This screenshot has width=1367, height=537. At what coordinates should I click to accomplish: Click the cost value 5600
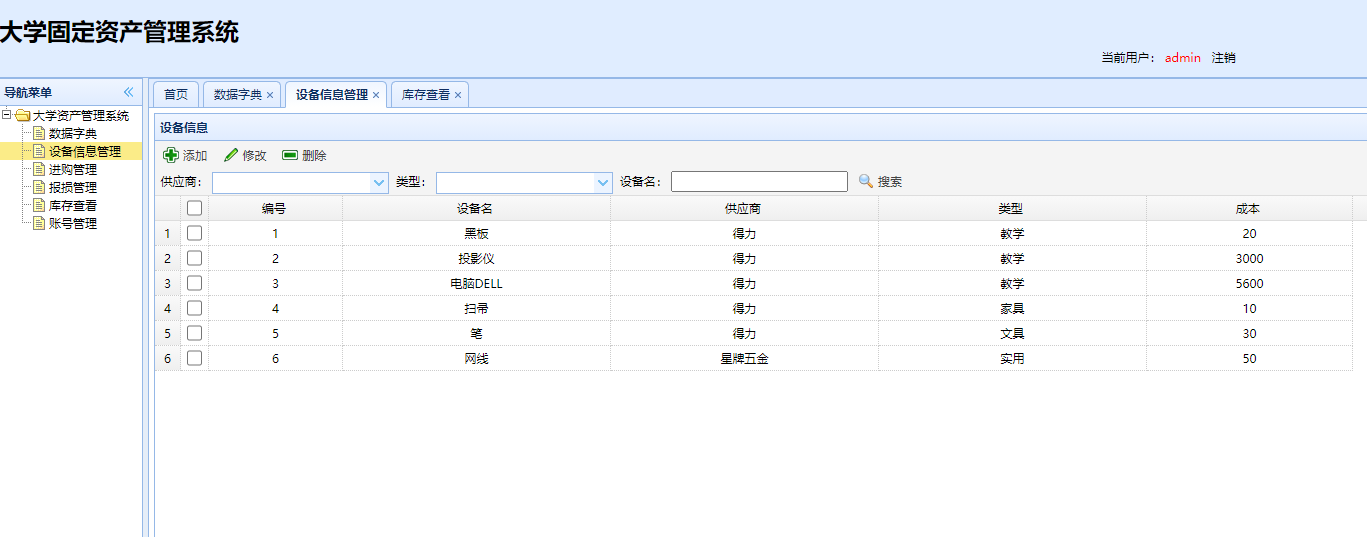coord(1249,283)
